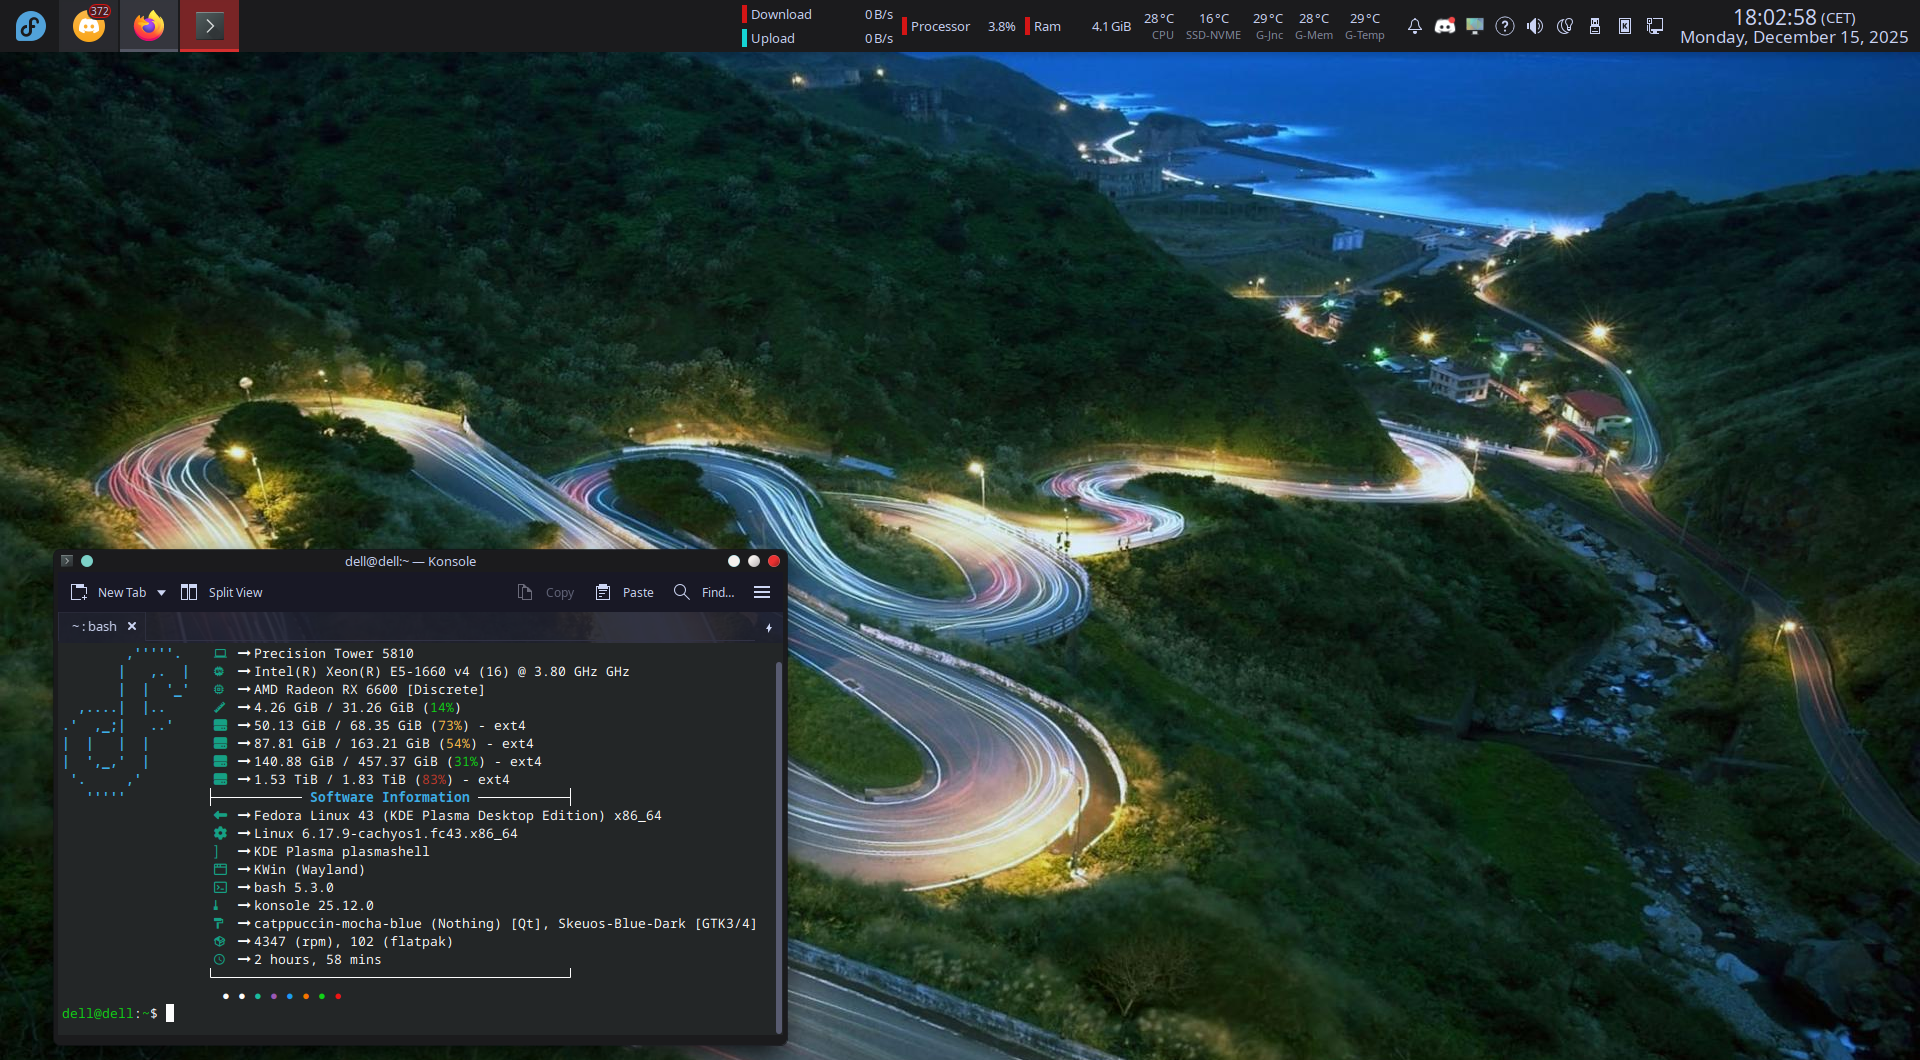Open the audio volume tray icon
1920x1060 pixels.
1535,26
